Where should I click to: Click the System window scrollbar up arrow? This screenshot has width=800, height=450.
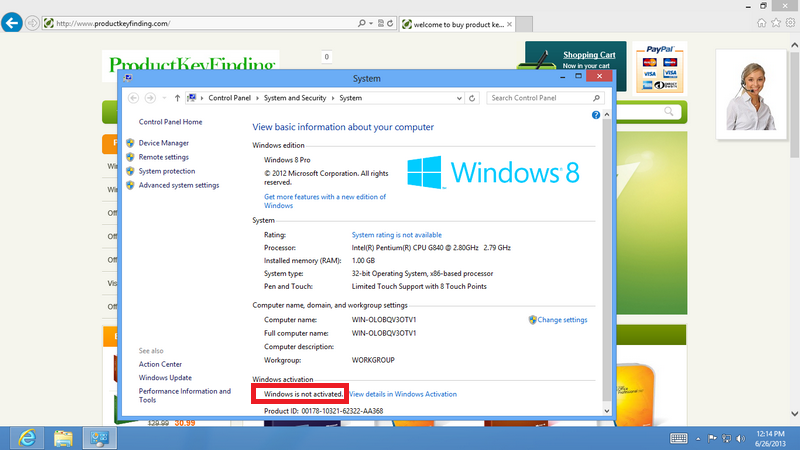coord(607,115)
